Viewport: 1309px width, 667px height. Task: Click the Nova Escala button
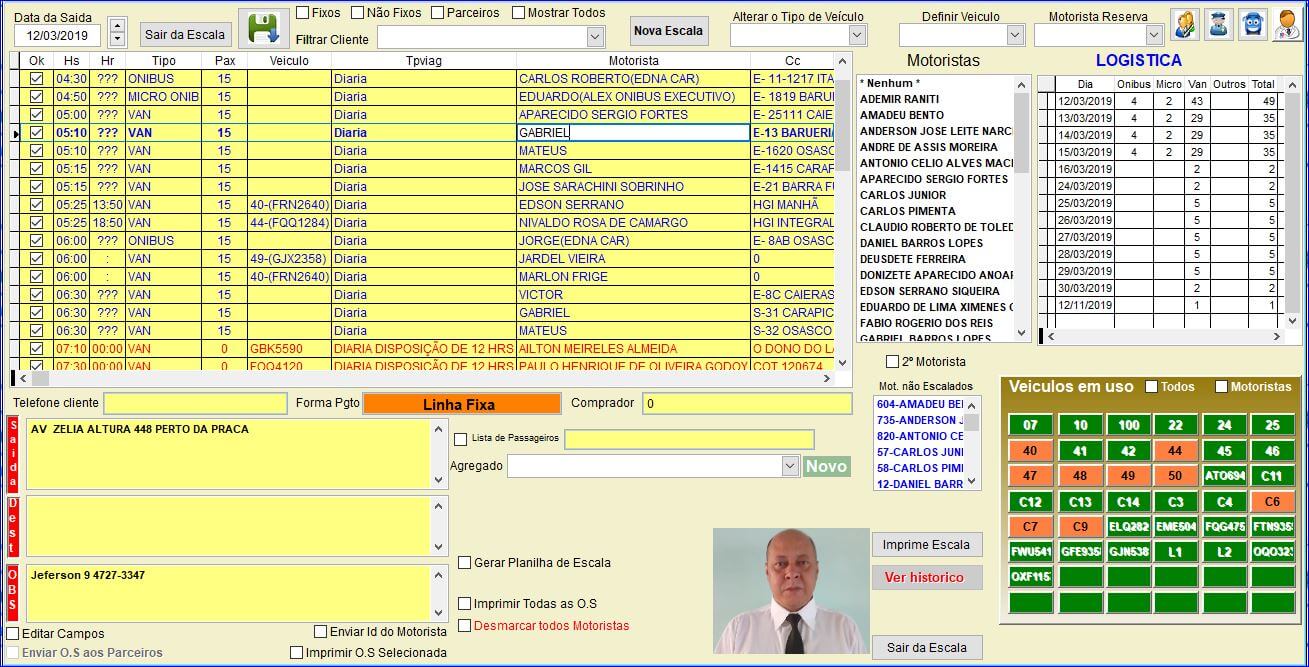point(669,31)
